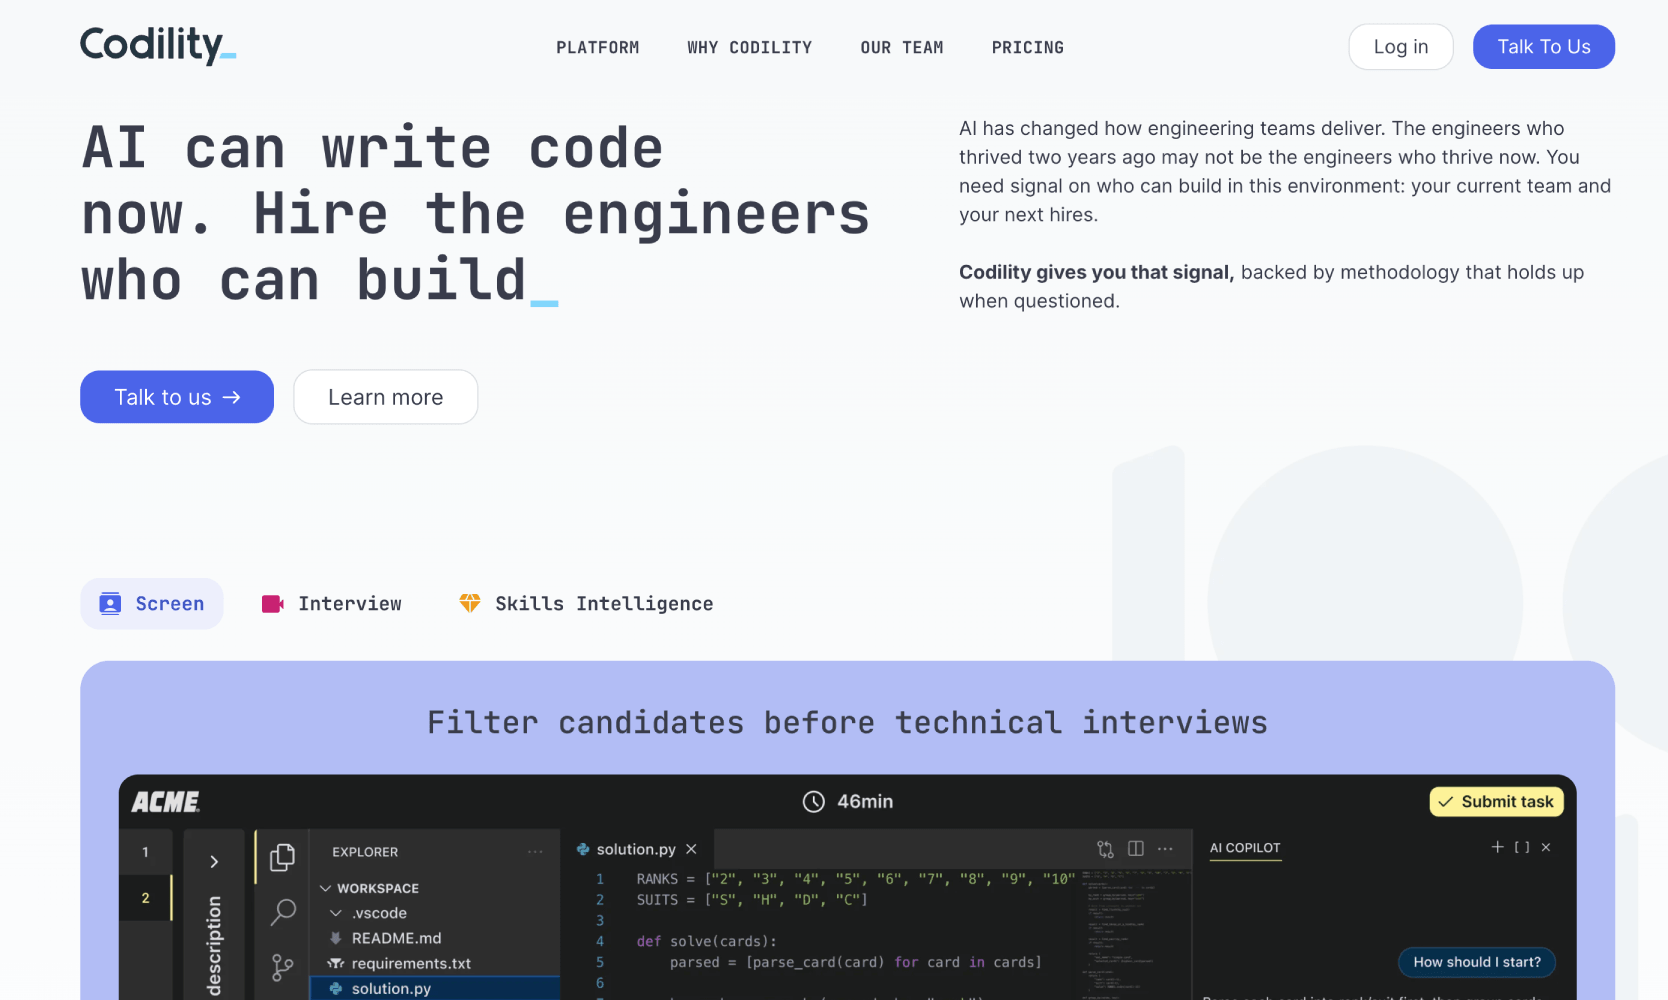The width and height of the screenshot is (1668, 1000).
Task: Click the How should I start? suggestion
Action: (x=1477, y=962)
